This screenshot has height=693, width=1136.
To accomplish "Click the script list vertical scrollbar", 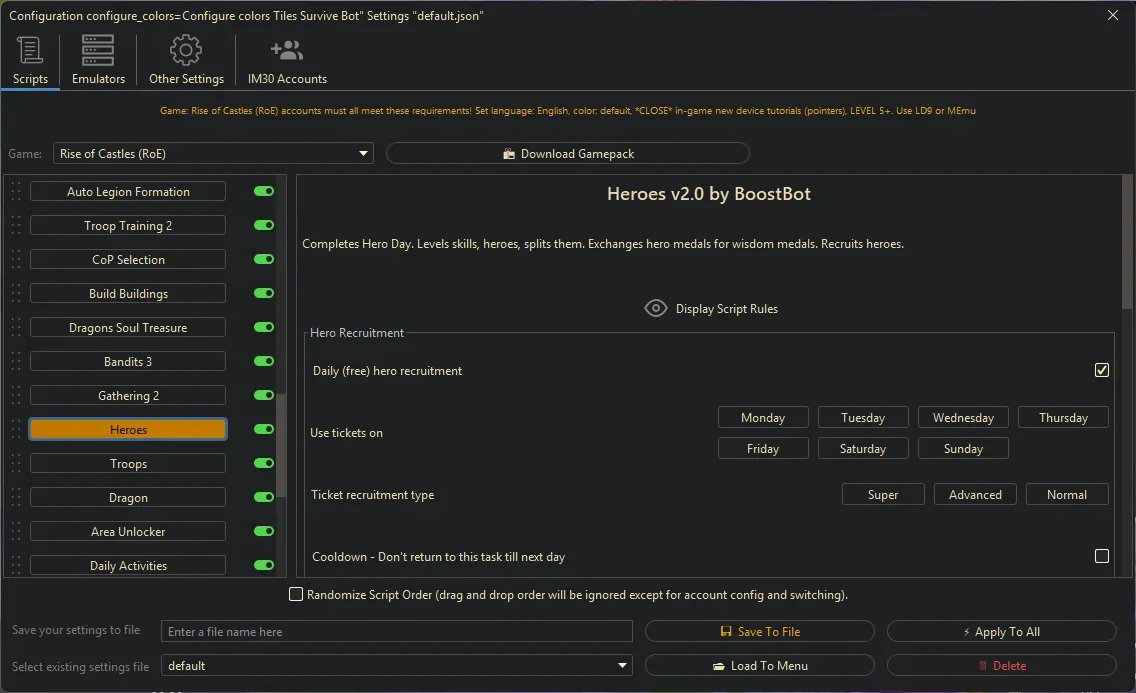I will tap(281, 446).
